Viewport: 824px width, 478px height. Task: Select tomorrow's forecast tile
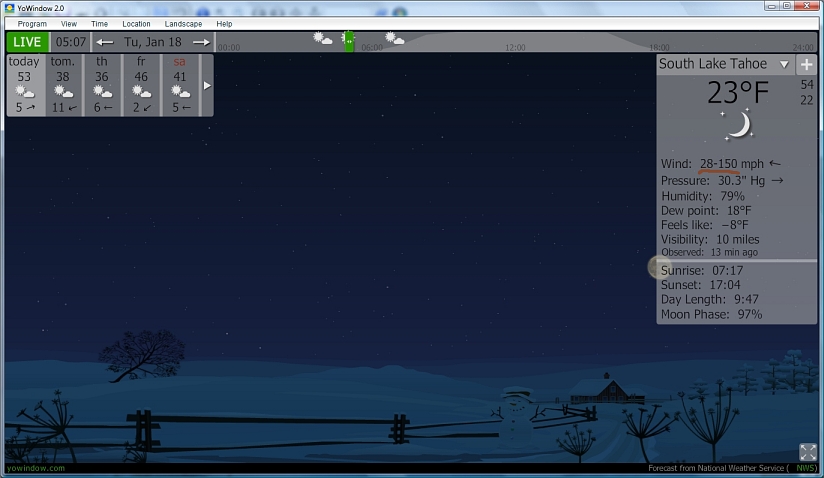[64, 85]
